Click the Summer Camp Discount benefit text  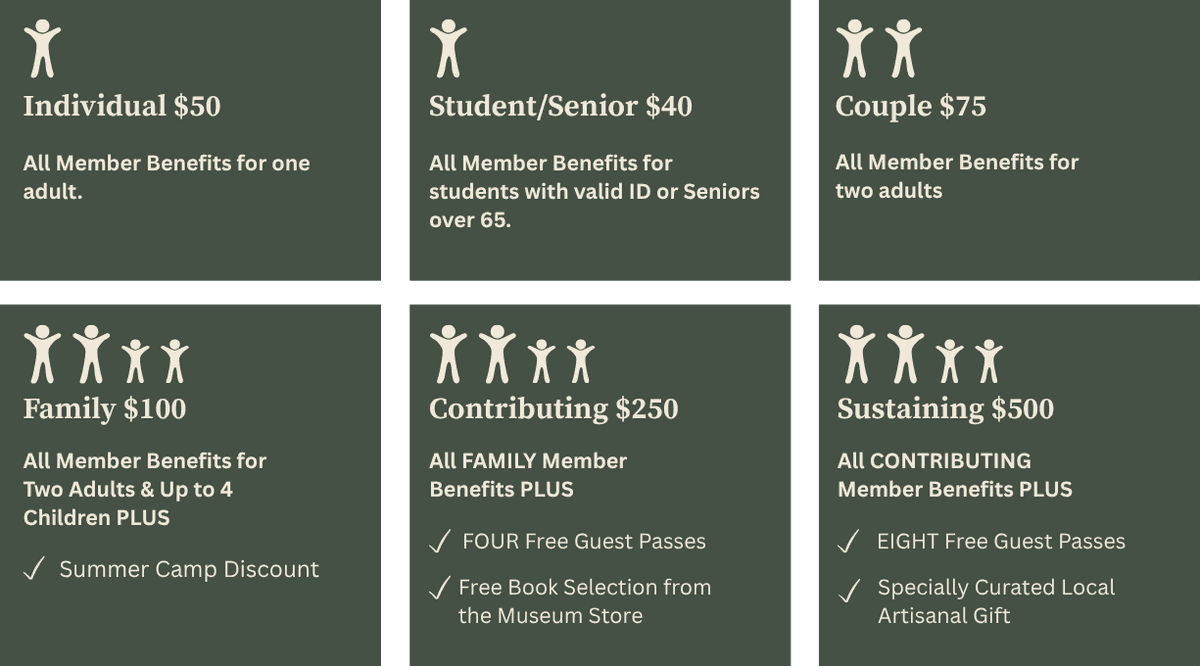[x=189, y=570]
